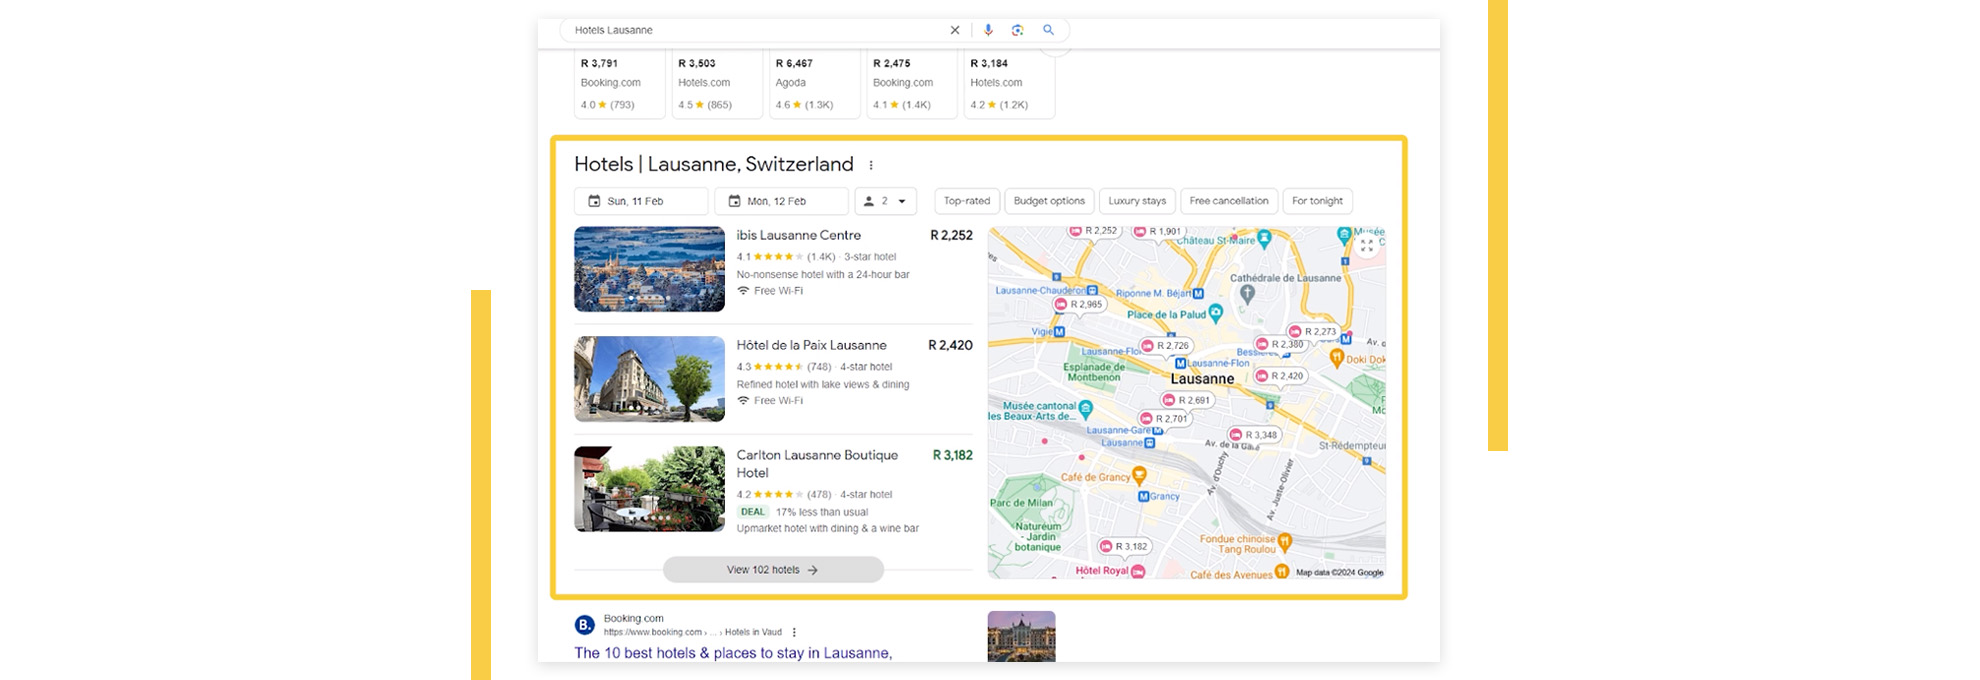Expand the map to fullscreen
Image resolution: width=1980 pixels, height=680 pixels.
point(1367,245)
